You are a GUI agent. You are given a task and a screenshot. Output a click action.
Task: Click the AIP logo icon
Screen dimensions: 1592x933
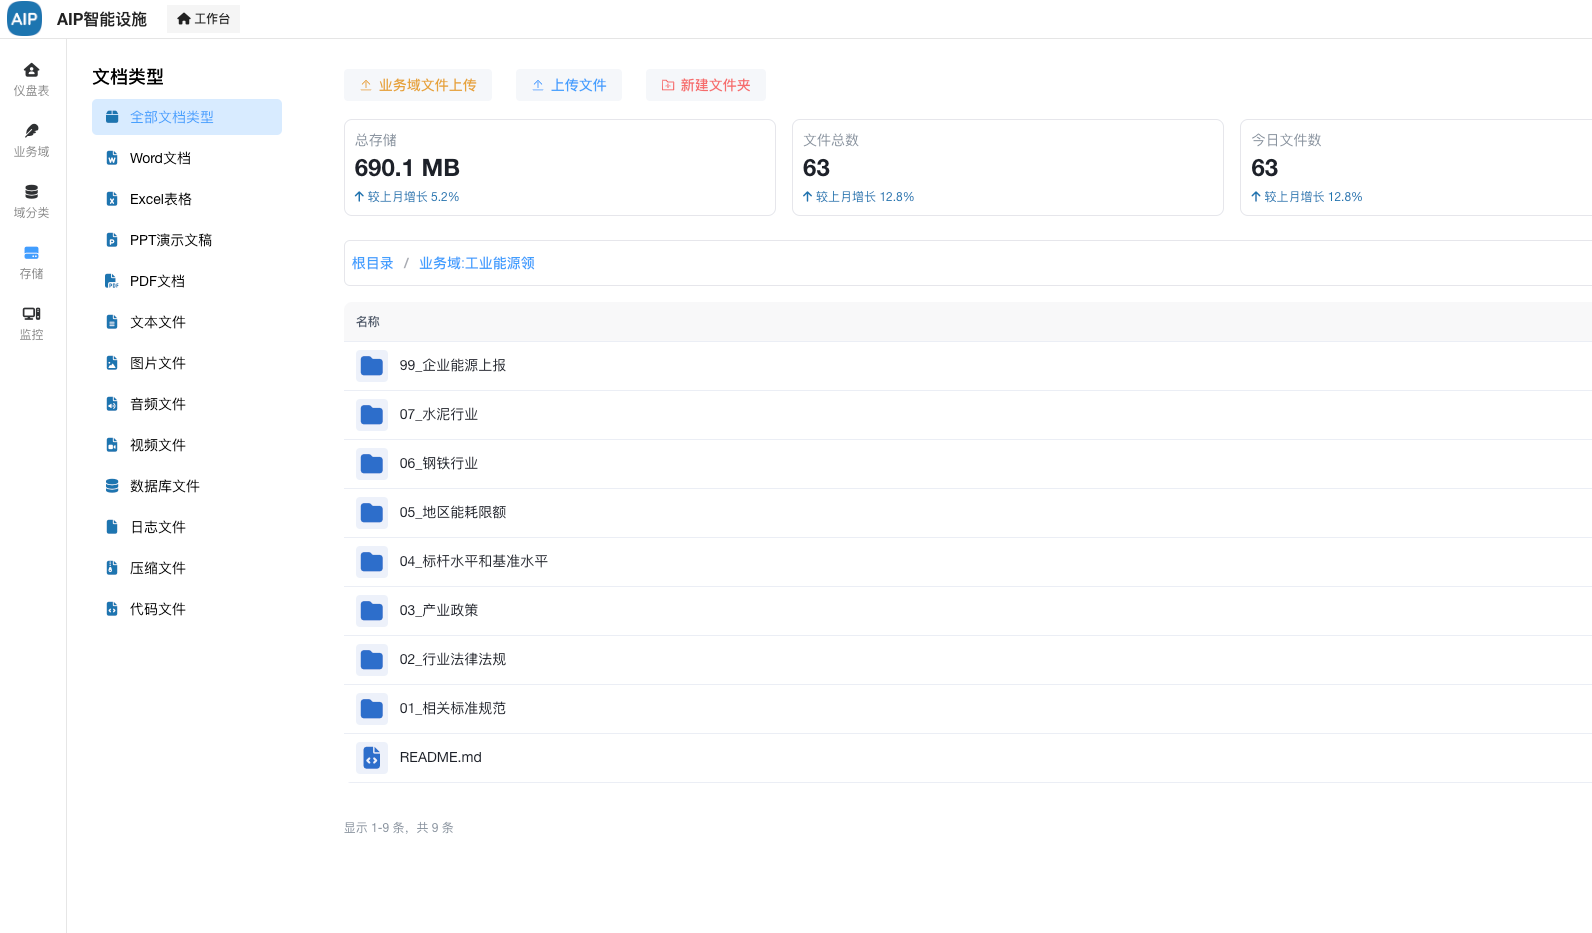[24, 19]
